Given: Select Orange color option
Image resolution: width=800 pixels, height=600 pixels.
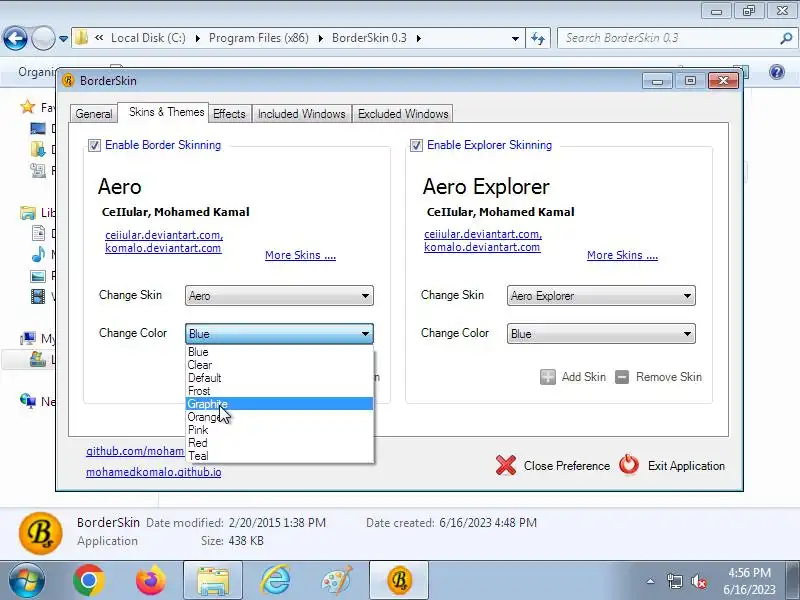Looking at the screenshot, I should (x=280, y=417).
